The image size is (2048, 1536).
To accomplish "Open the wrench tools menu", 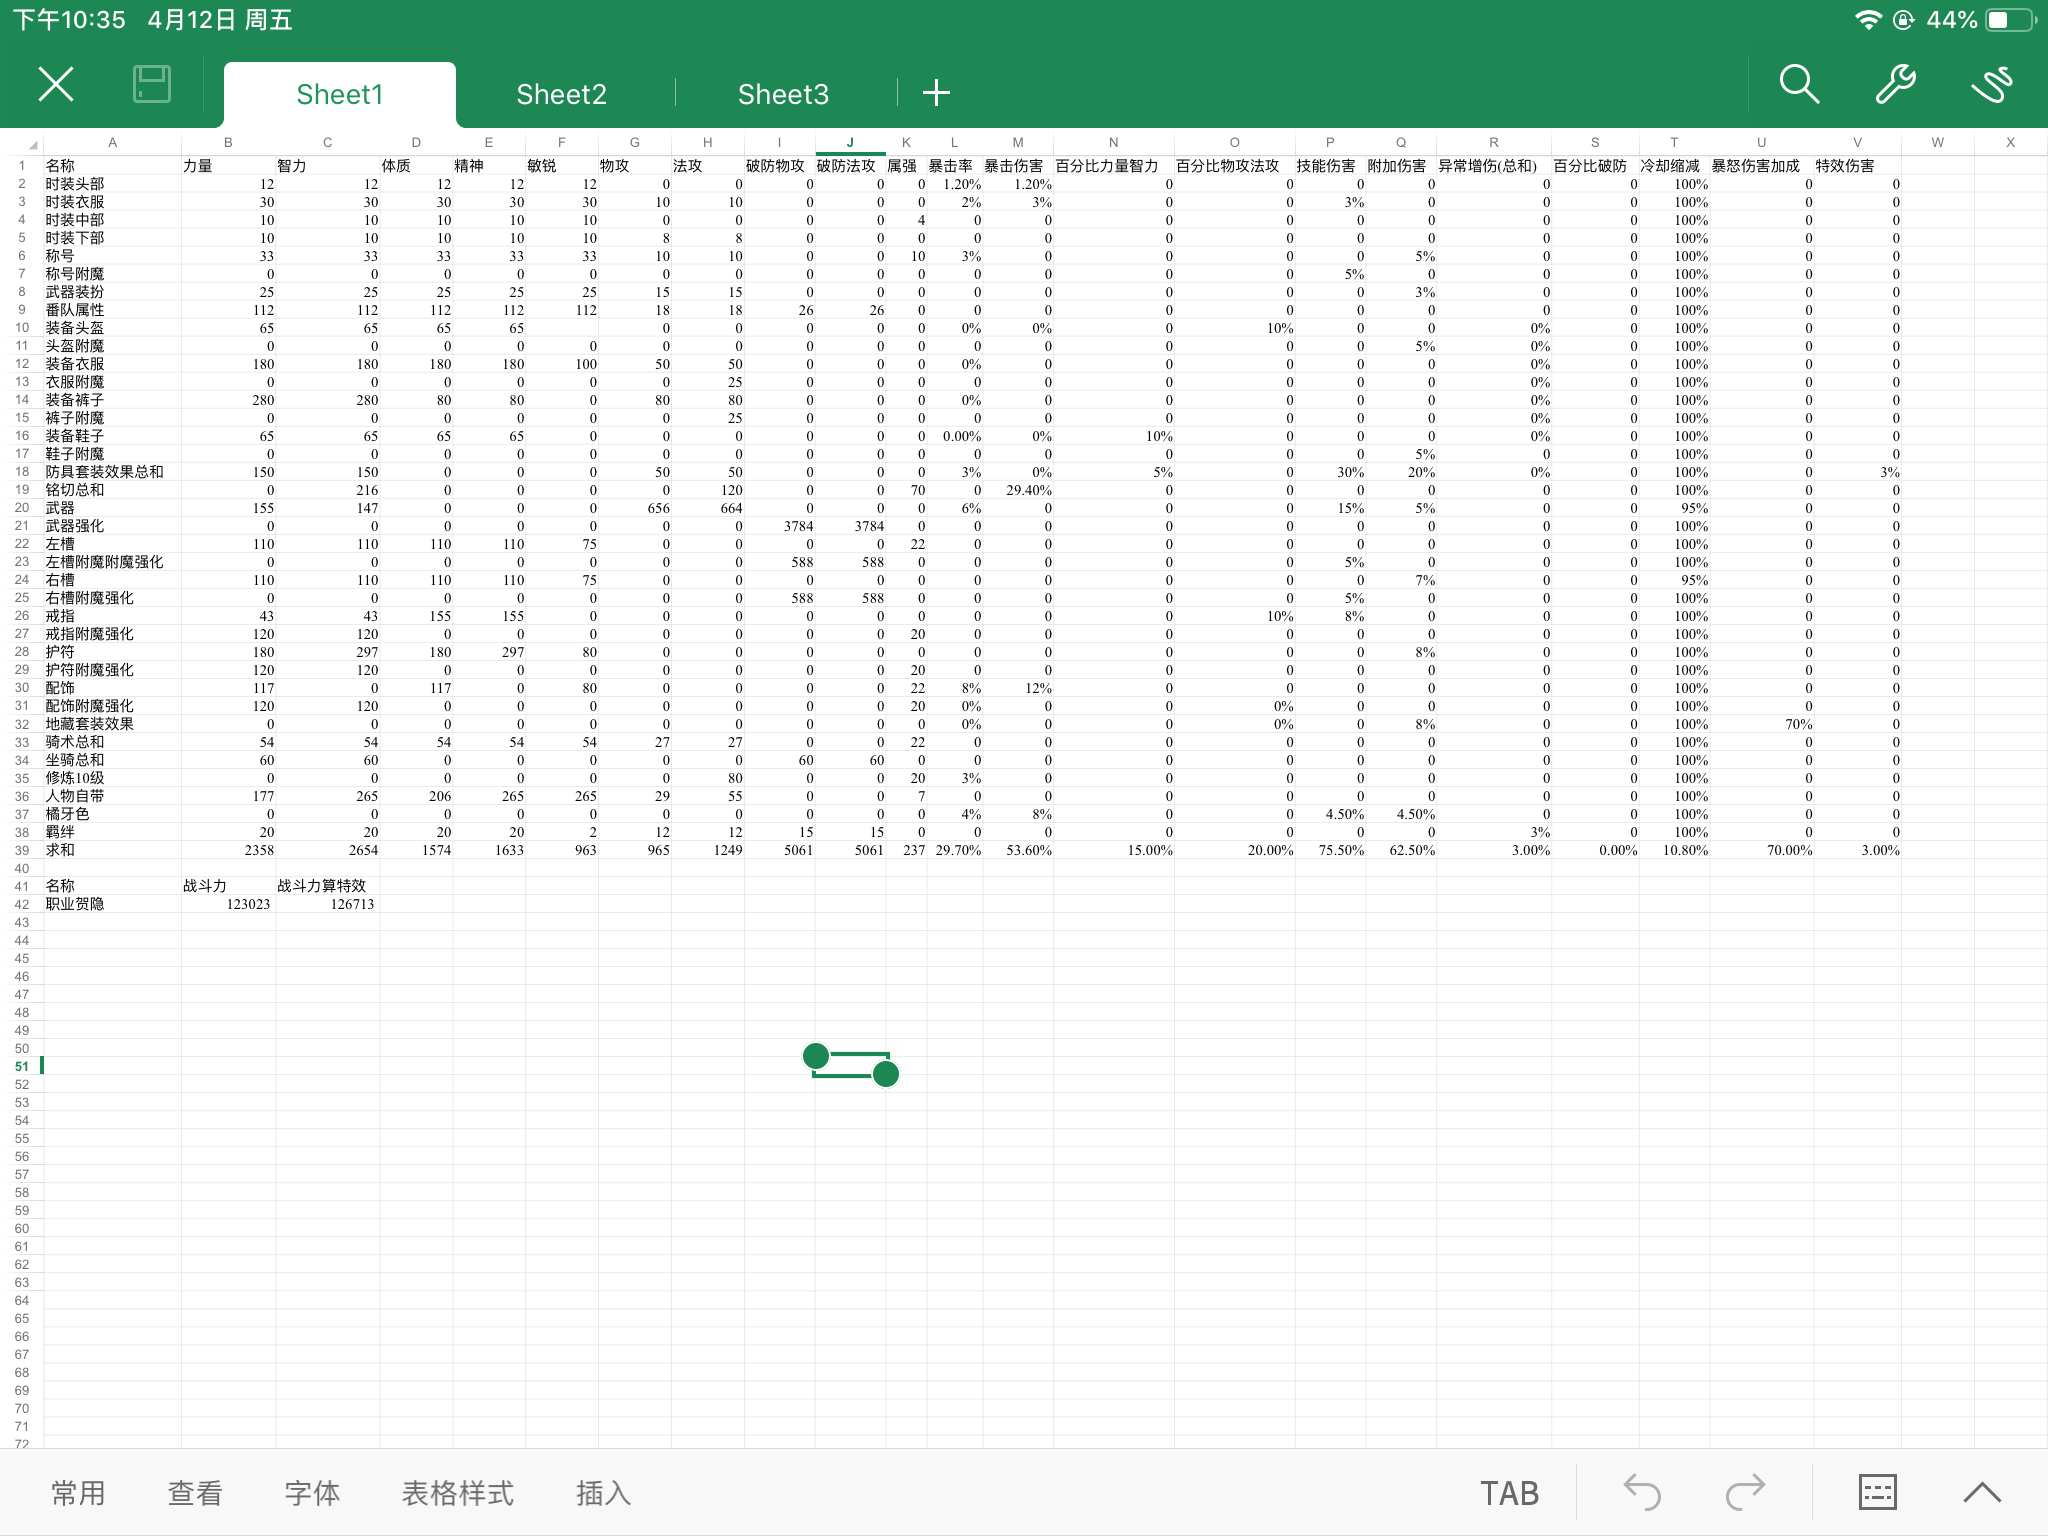I will point(1895,85).
